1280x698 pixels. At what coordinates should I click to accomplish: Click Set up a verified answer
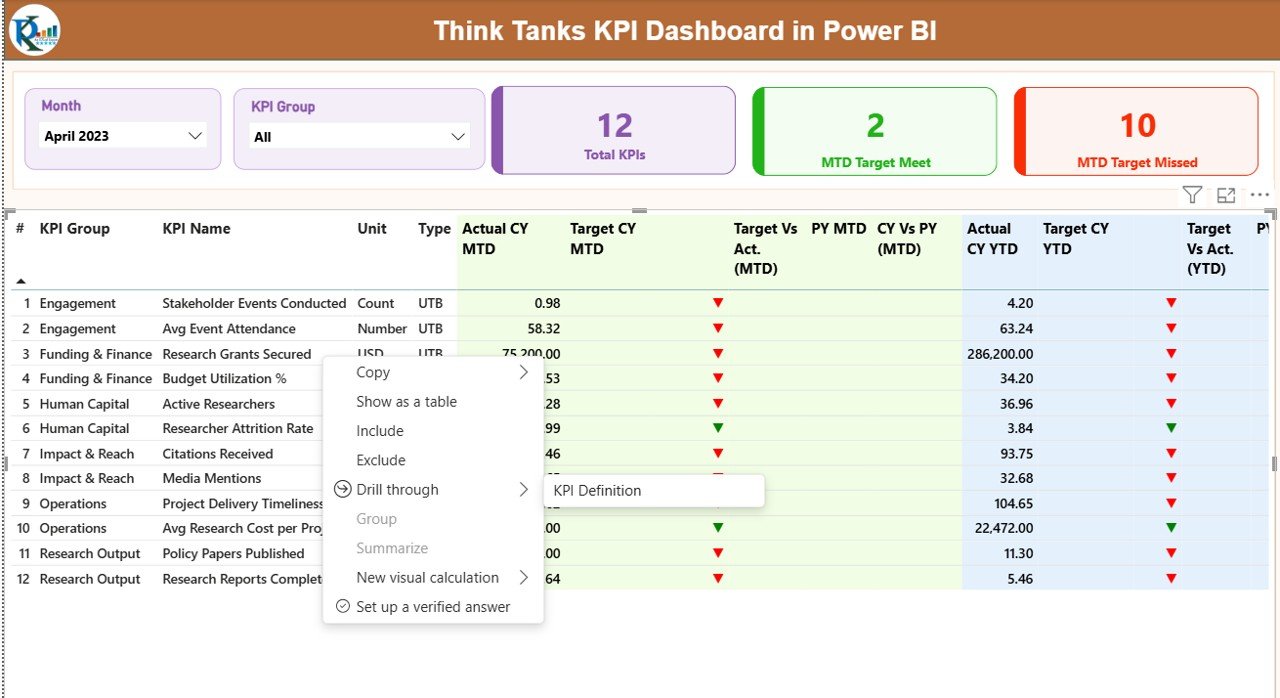point(432,607)
